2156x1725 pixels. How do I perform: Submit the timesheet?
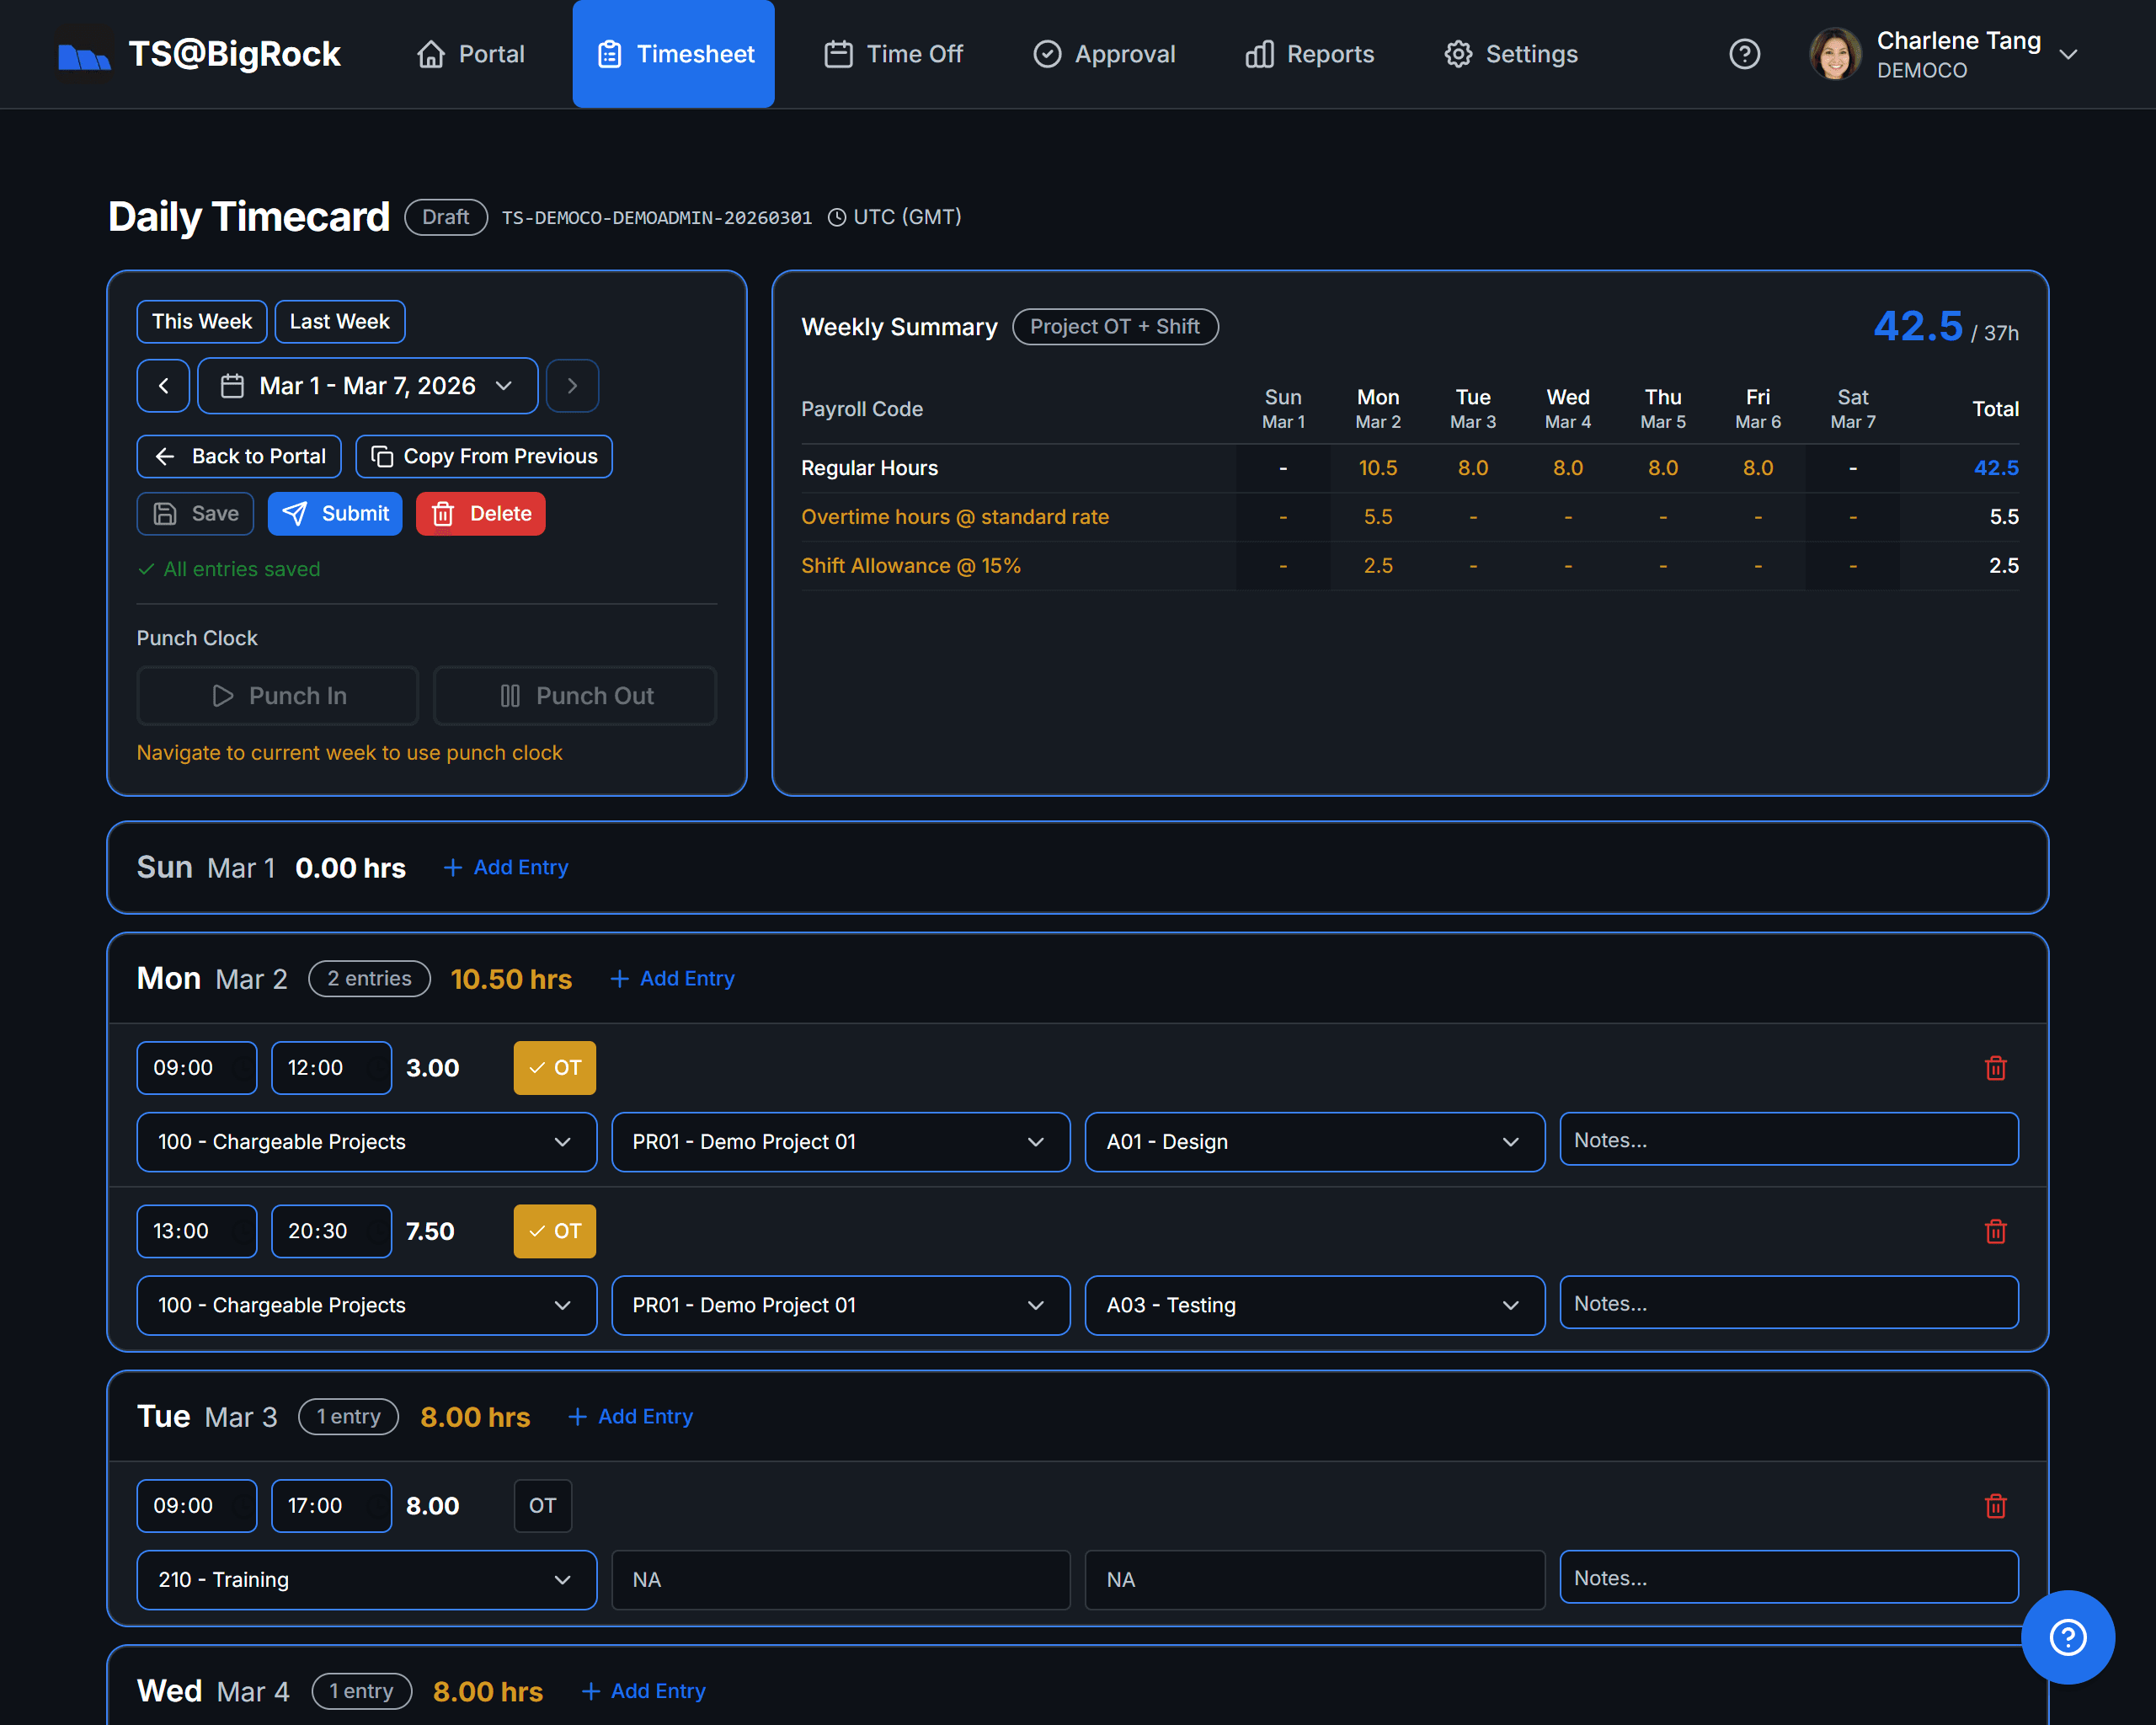(x=335, y=513)
